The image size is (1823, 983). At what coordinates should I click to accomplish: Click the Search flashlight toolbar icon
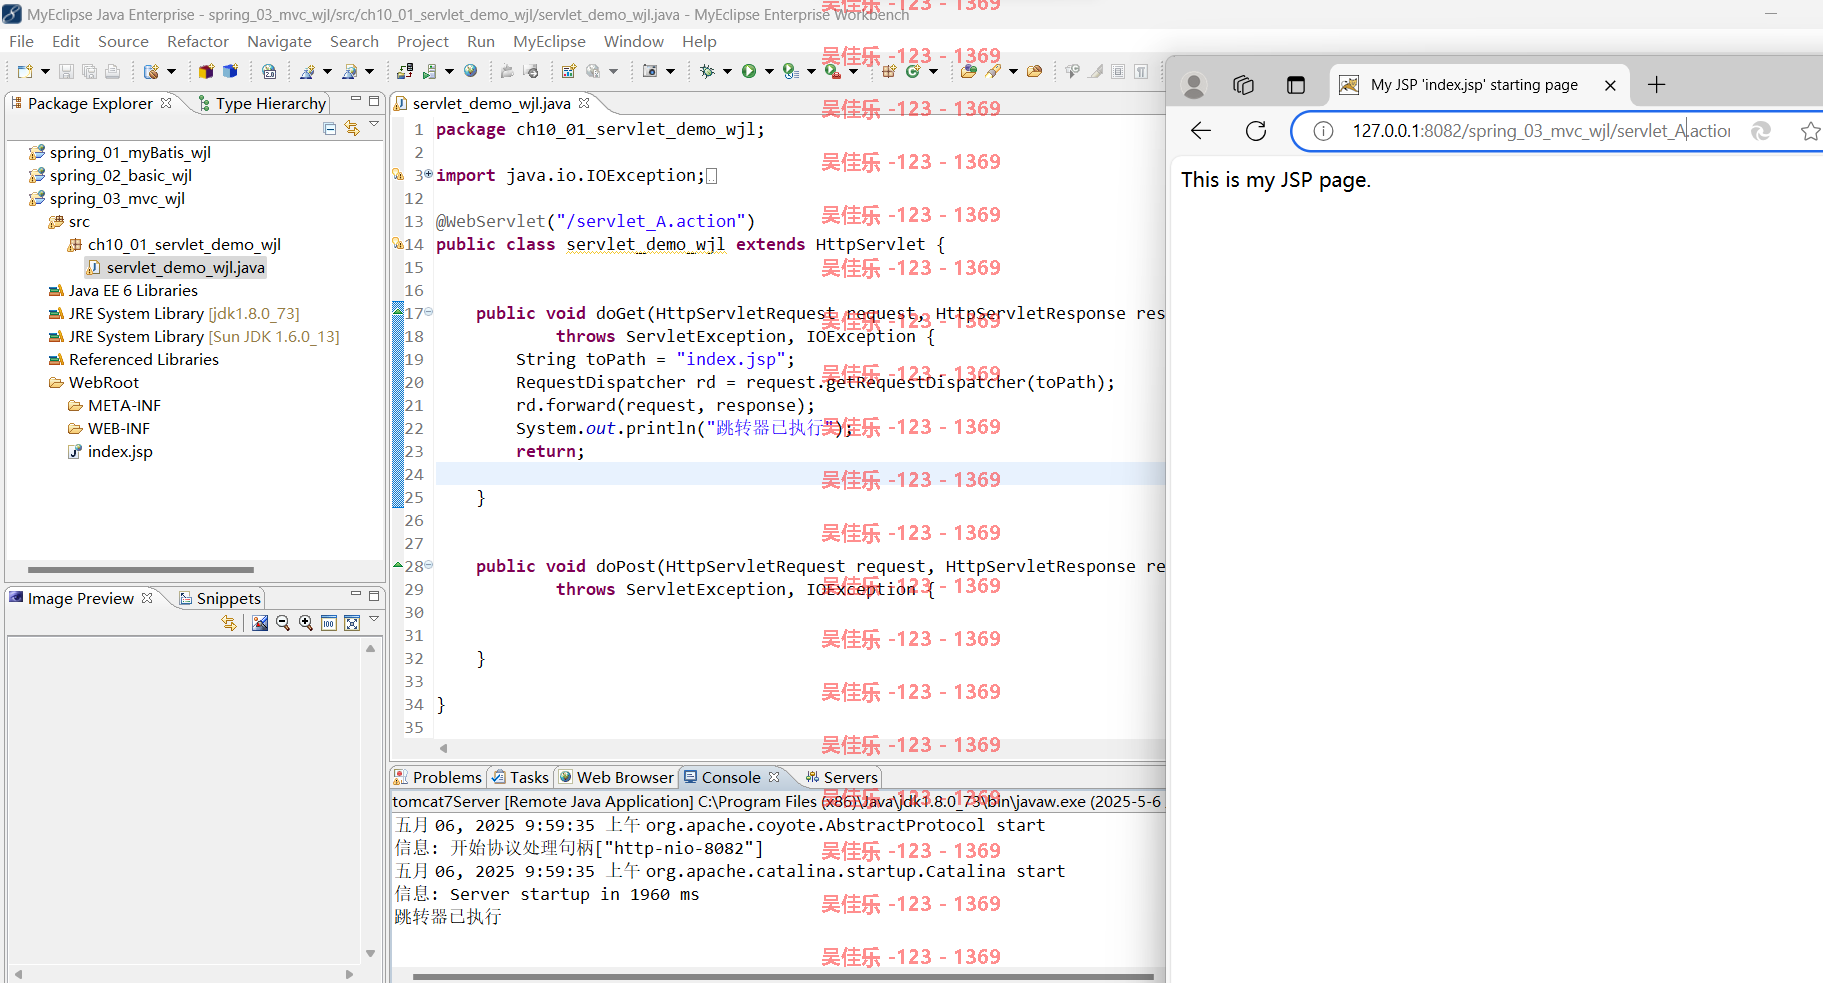click(993, 71)
